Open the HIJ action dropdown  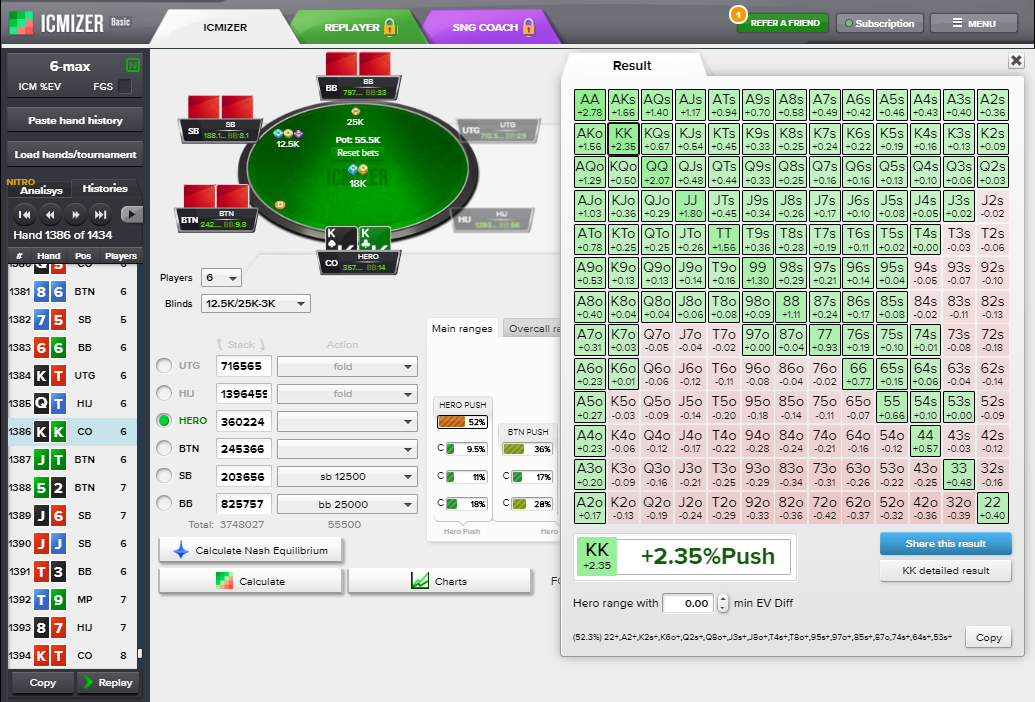click(347, 394)
